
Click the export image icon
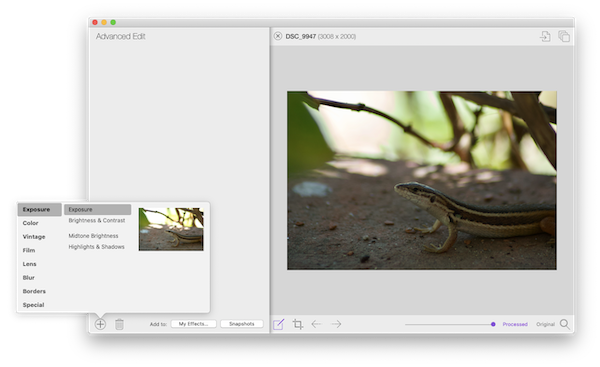[545, 36]
